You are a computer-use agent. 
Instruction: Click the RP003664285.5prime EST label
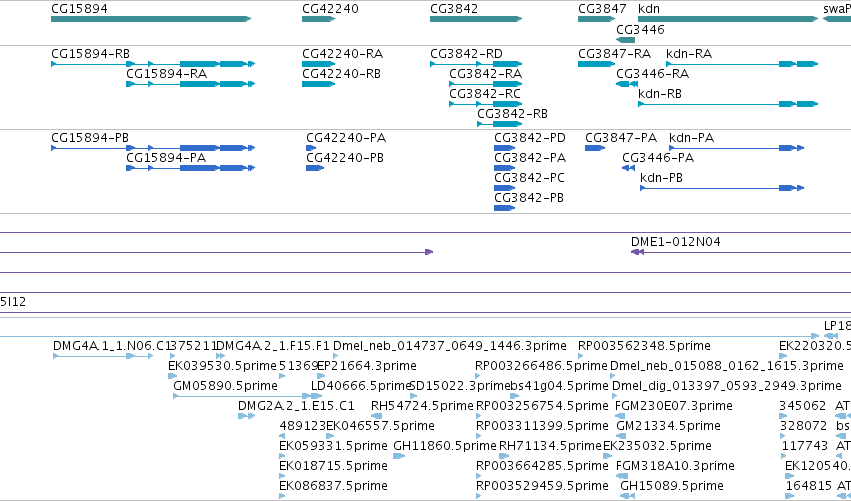(x=542, y=466)
